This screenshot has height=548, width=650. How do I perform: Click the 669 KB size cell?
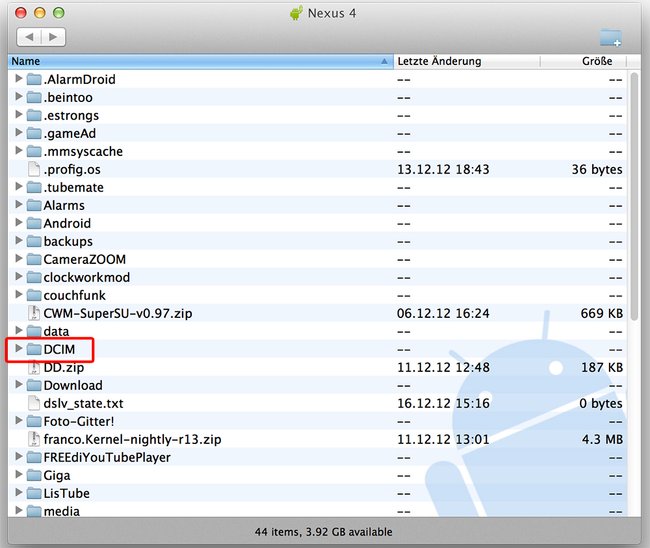pos(601,313)
